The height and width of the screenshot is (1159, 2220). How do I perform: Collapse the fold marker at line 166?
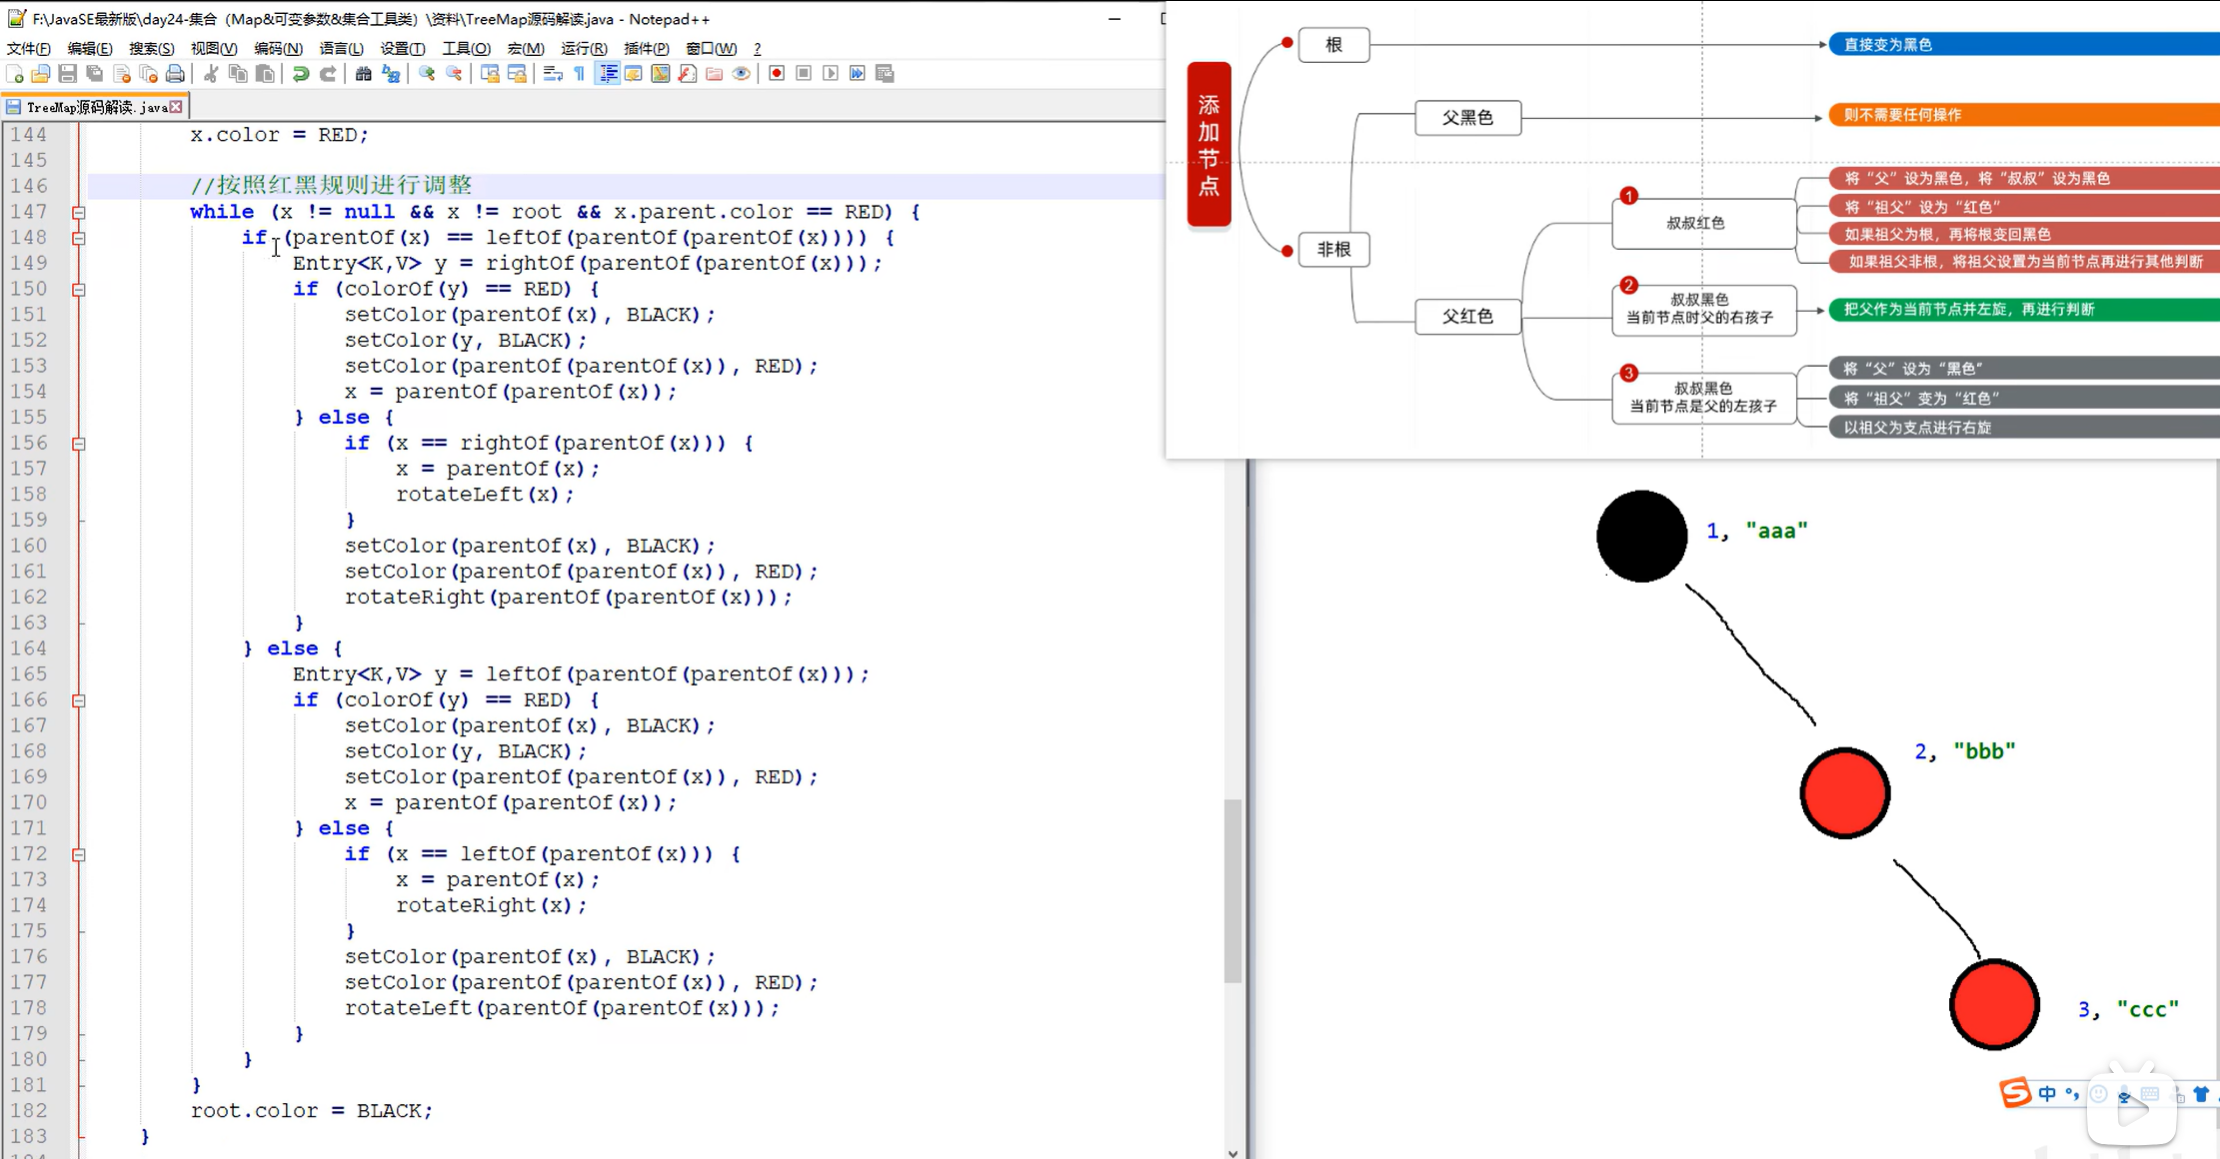click(78, 700)
